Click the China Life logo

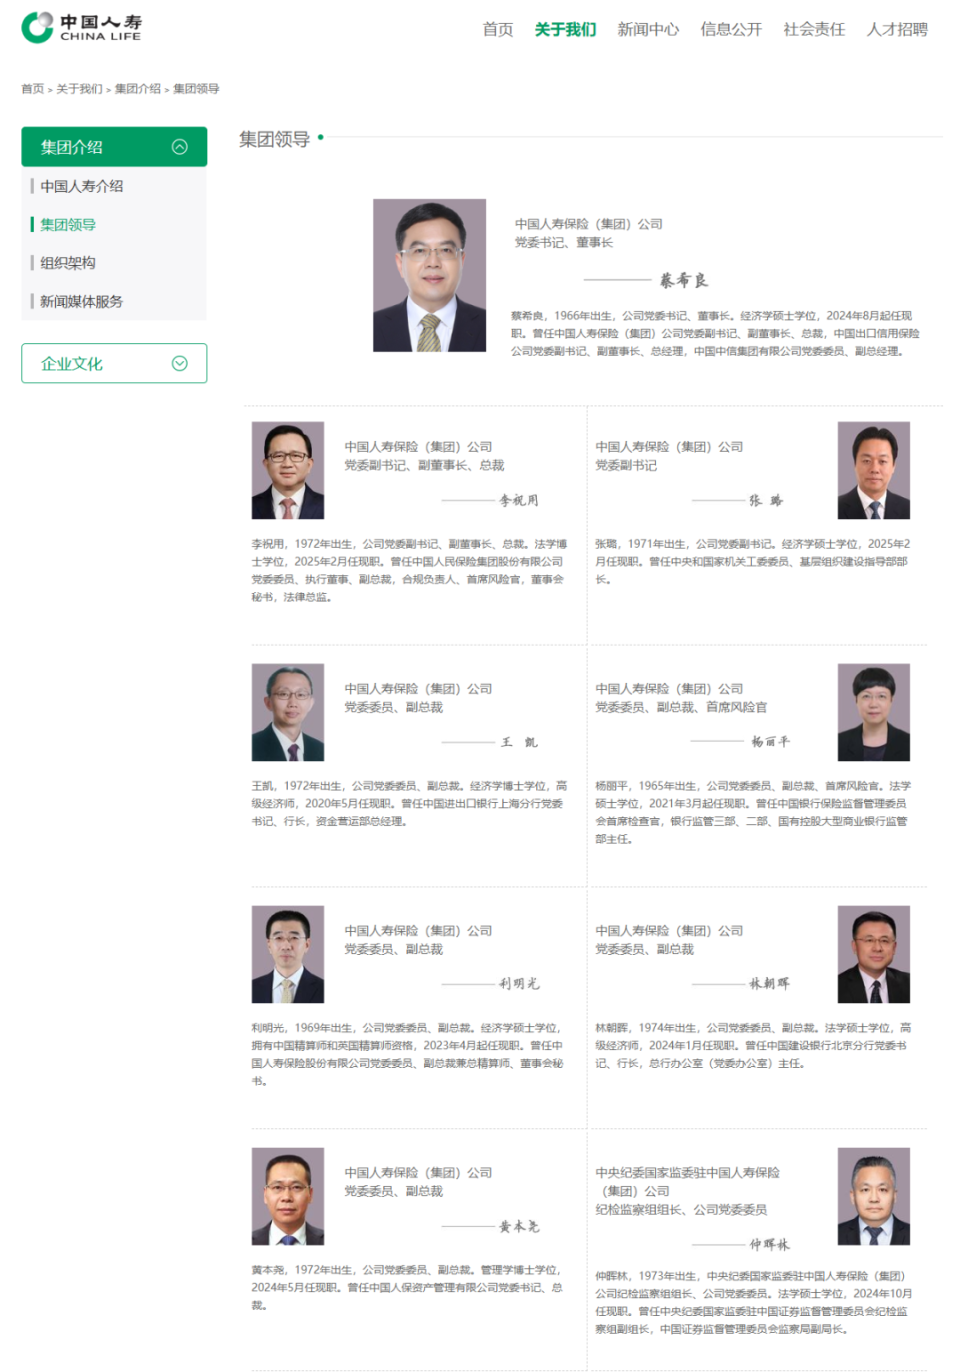click(82, 27)
